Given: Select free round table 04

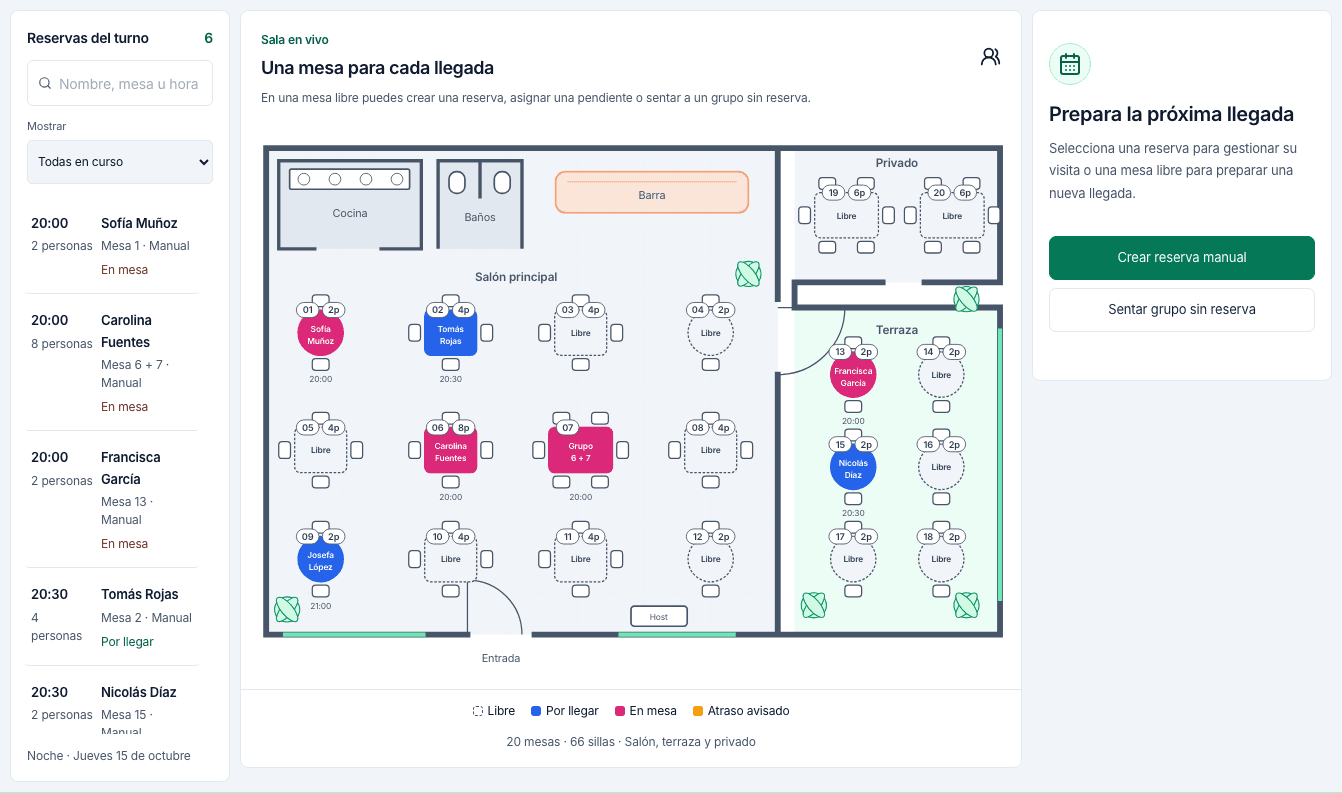Looking at the screenshot, I should click(x=711, y=333).
